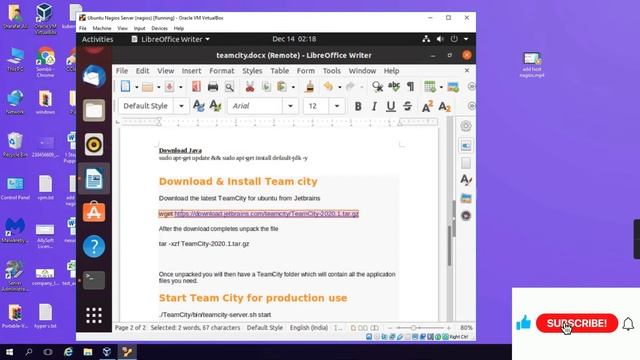The image size is (640, 360).
Task: Activate Clone Formatting paintbrush
Action: [x=310, y=87]
